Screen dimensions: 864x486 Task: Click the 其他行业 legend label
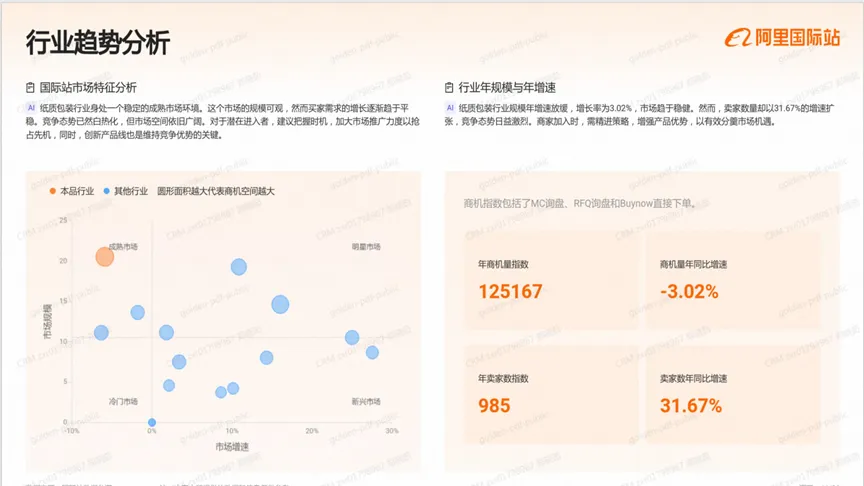(131, 191)
